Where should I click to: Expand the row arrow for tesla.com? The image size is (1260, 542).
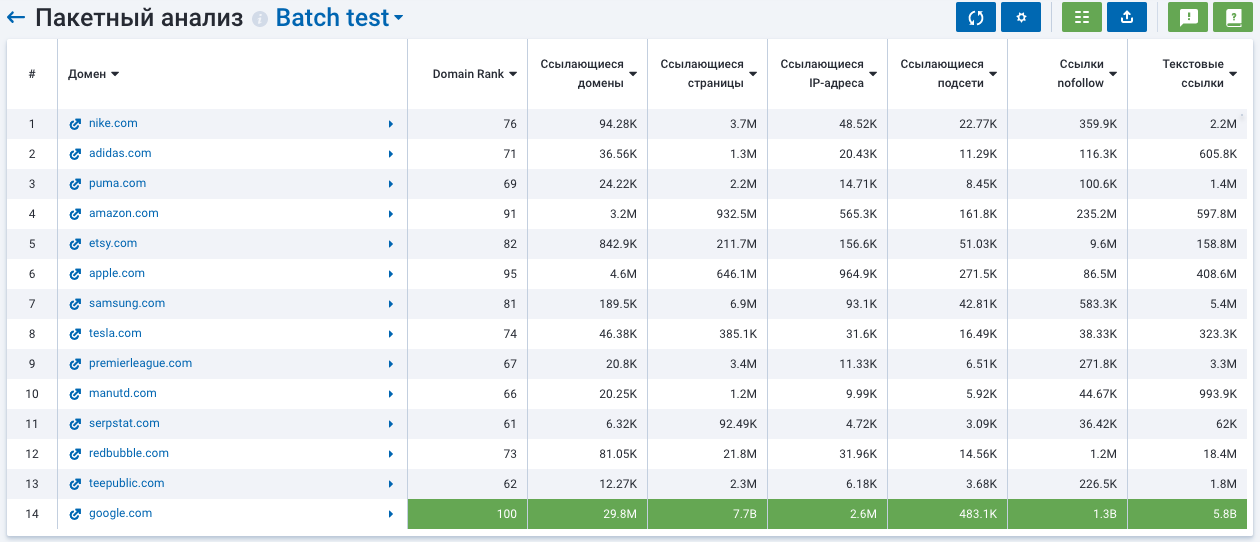click(x=391, y=334)
